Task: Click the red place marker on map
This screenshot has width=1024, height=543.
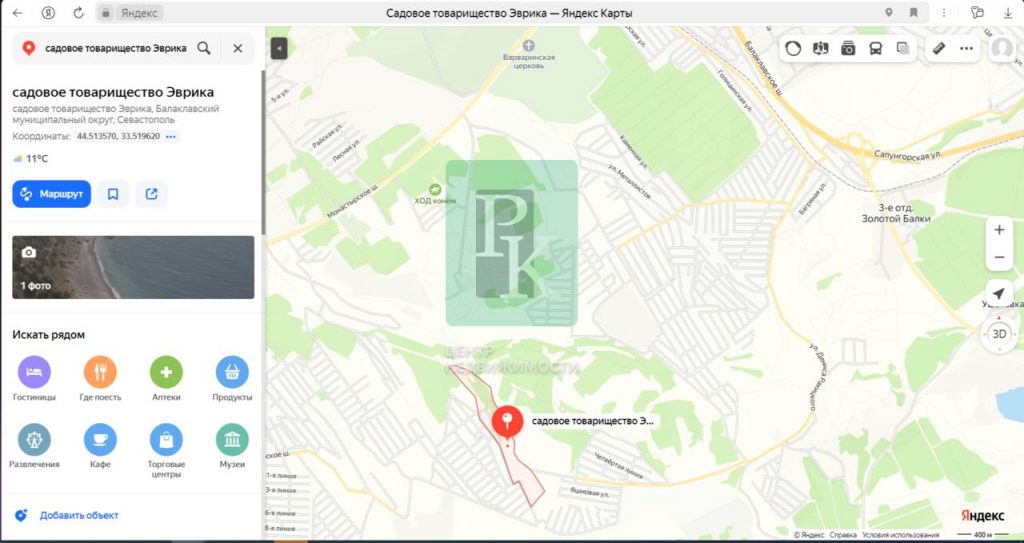Action: pos(507,423)
